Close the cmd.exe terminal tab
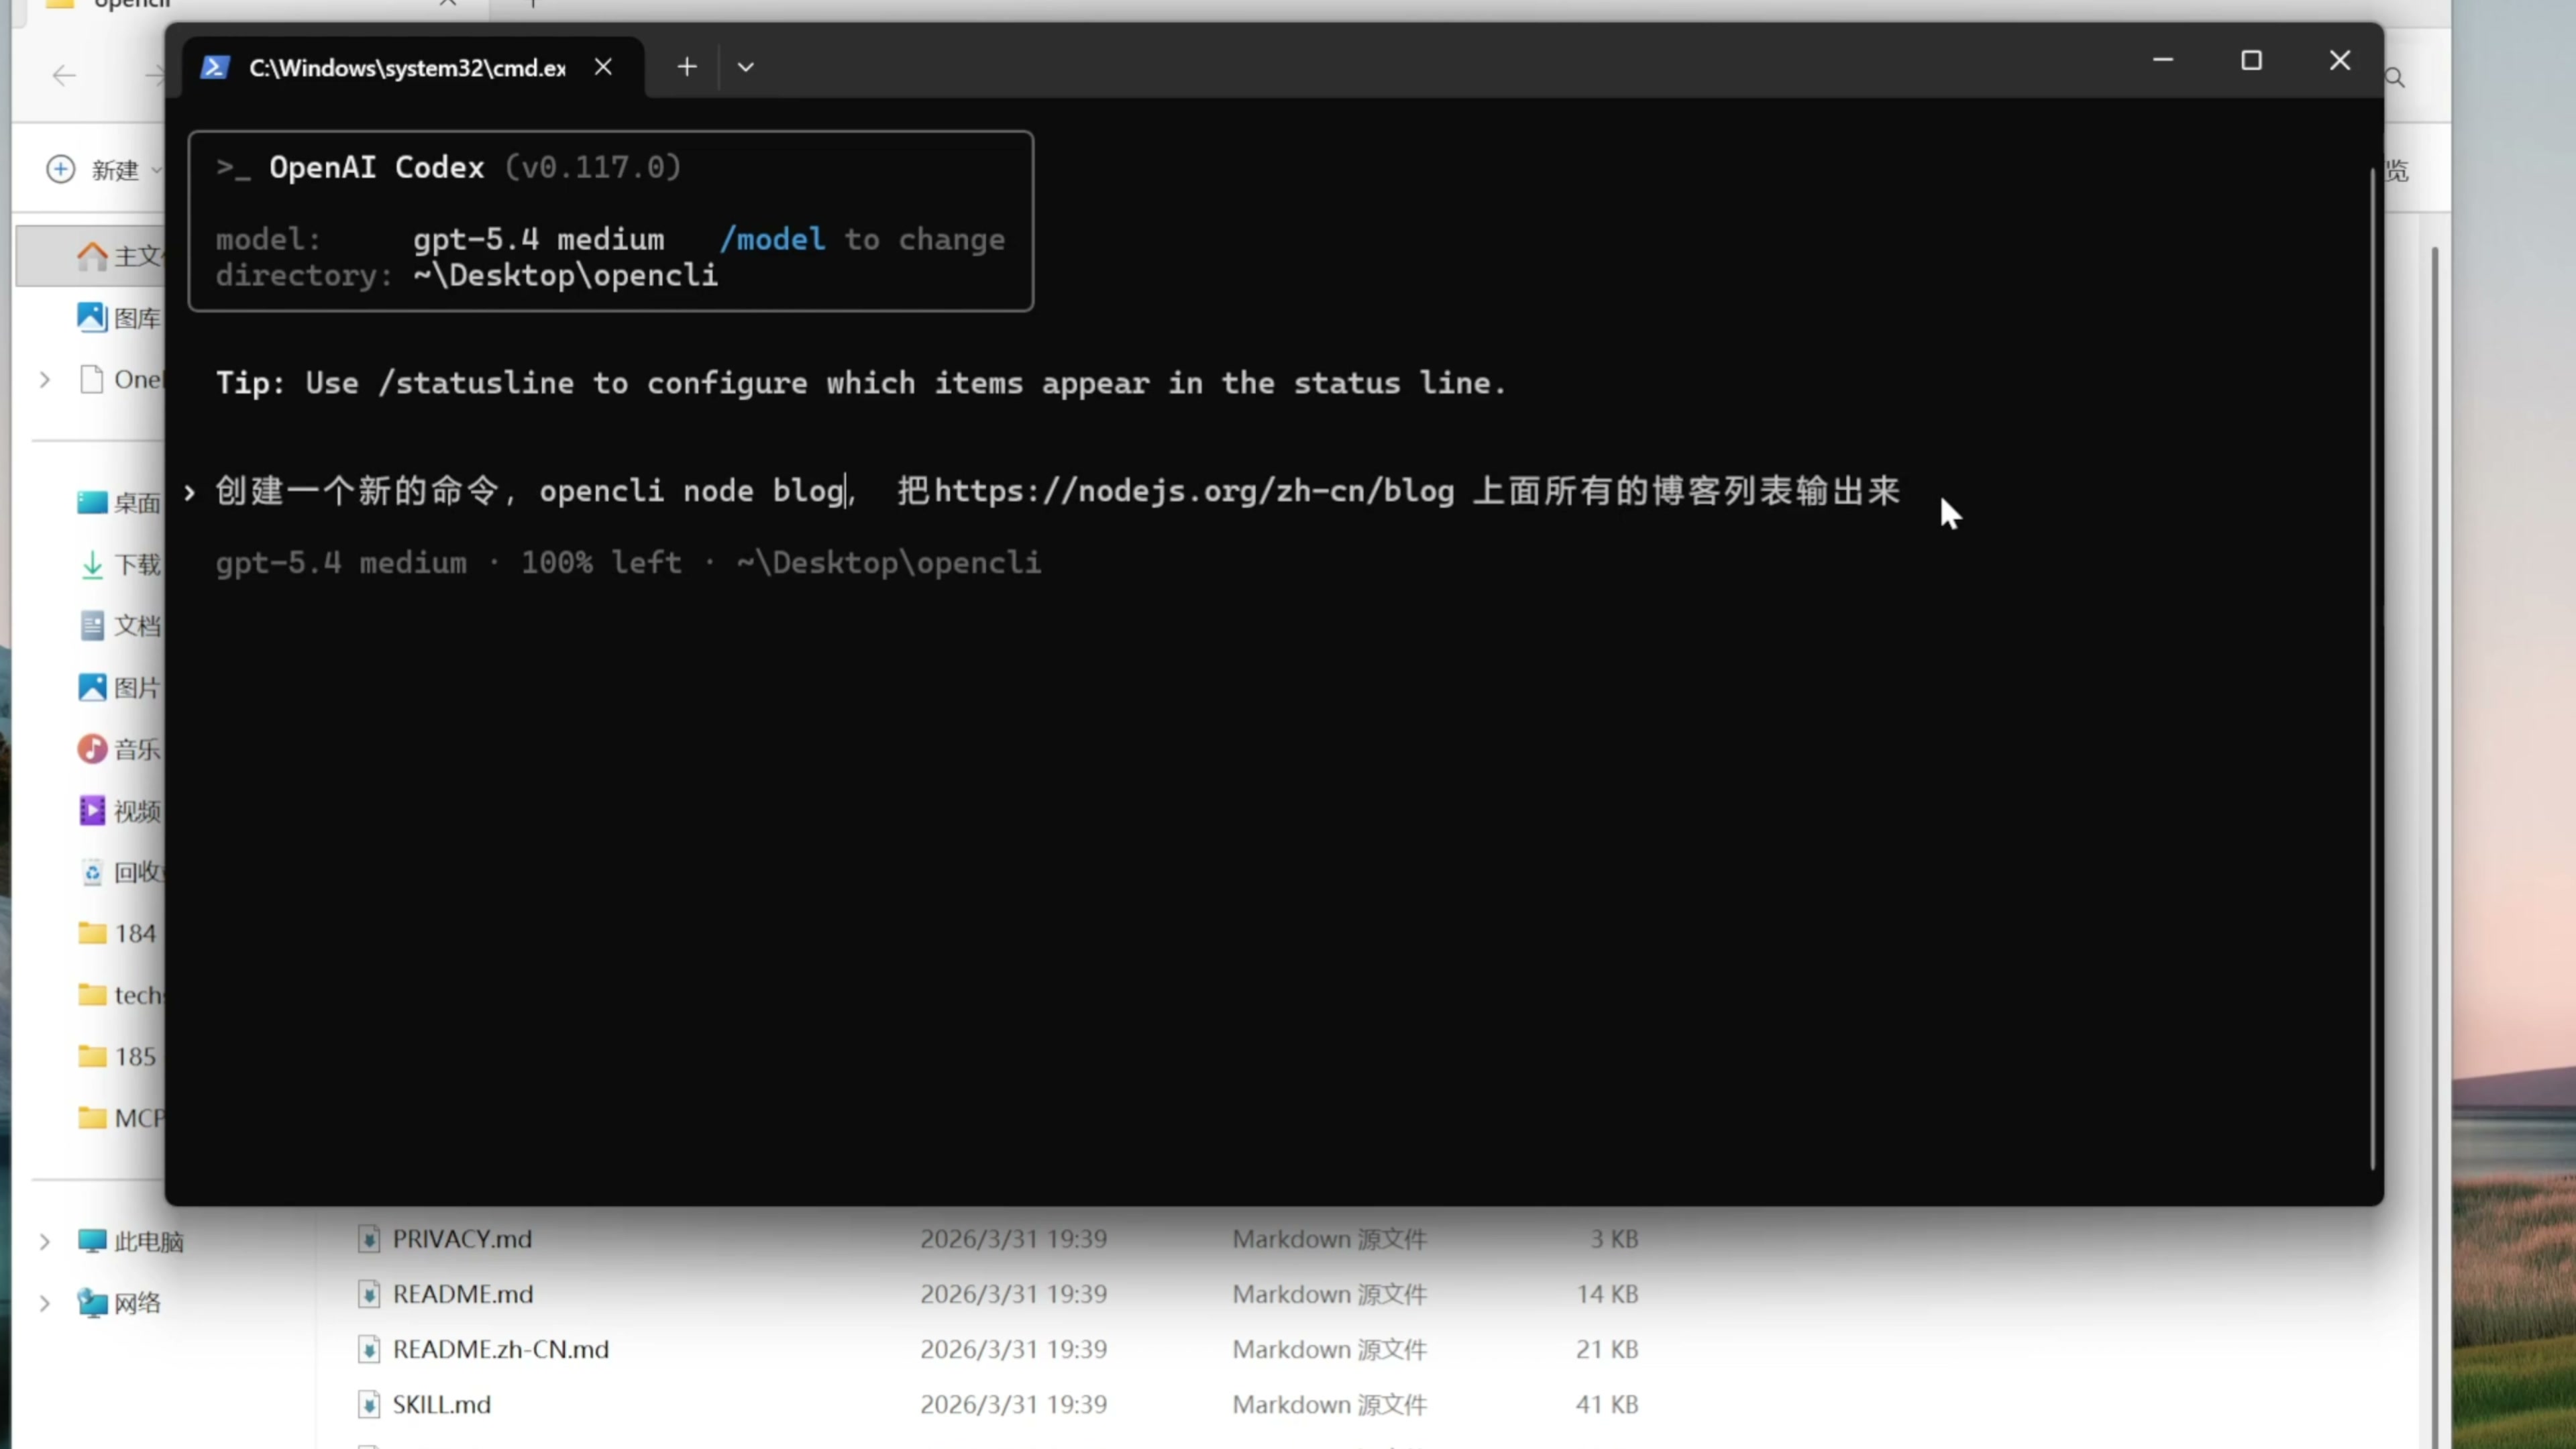 603,67
